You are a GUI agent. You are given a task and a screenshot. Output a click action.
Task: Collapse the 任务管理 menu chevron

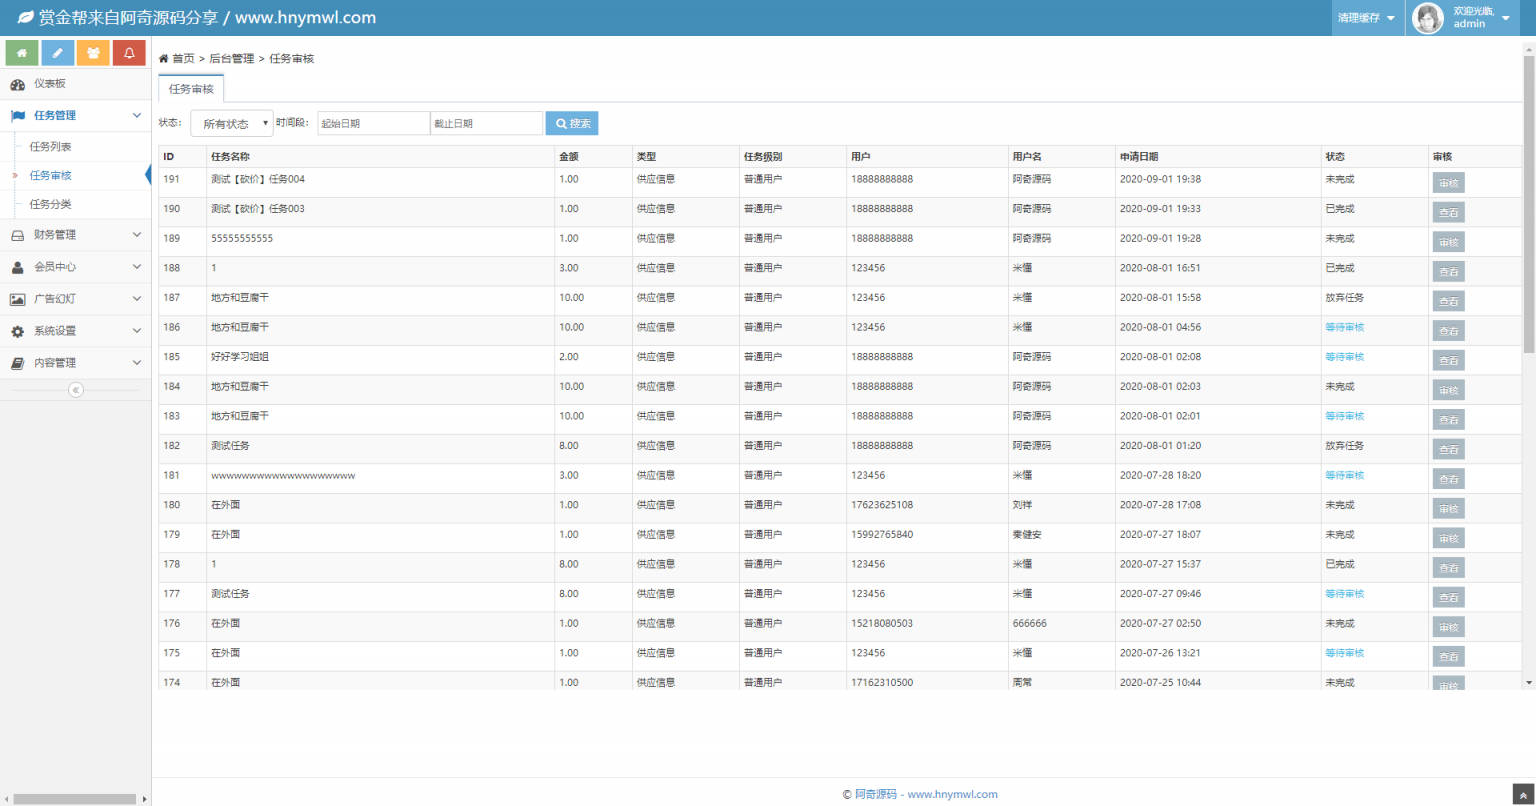pyautogui.click(x=137, y=116)
